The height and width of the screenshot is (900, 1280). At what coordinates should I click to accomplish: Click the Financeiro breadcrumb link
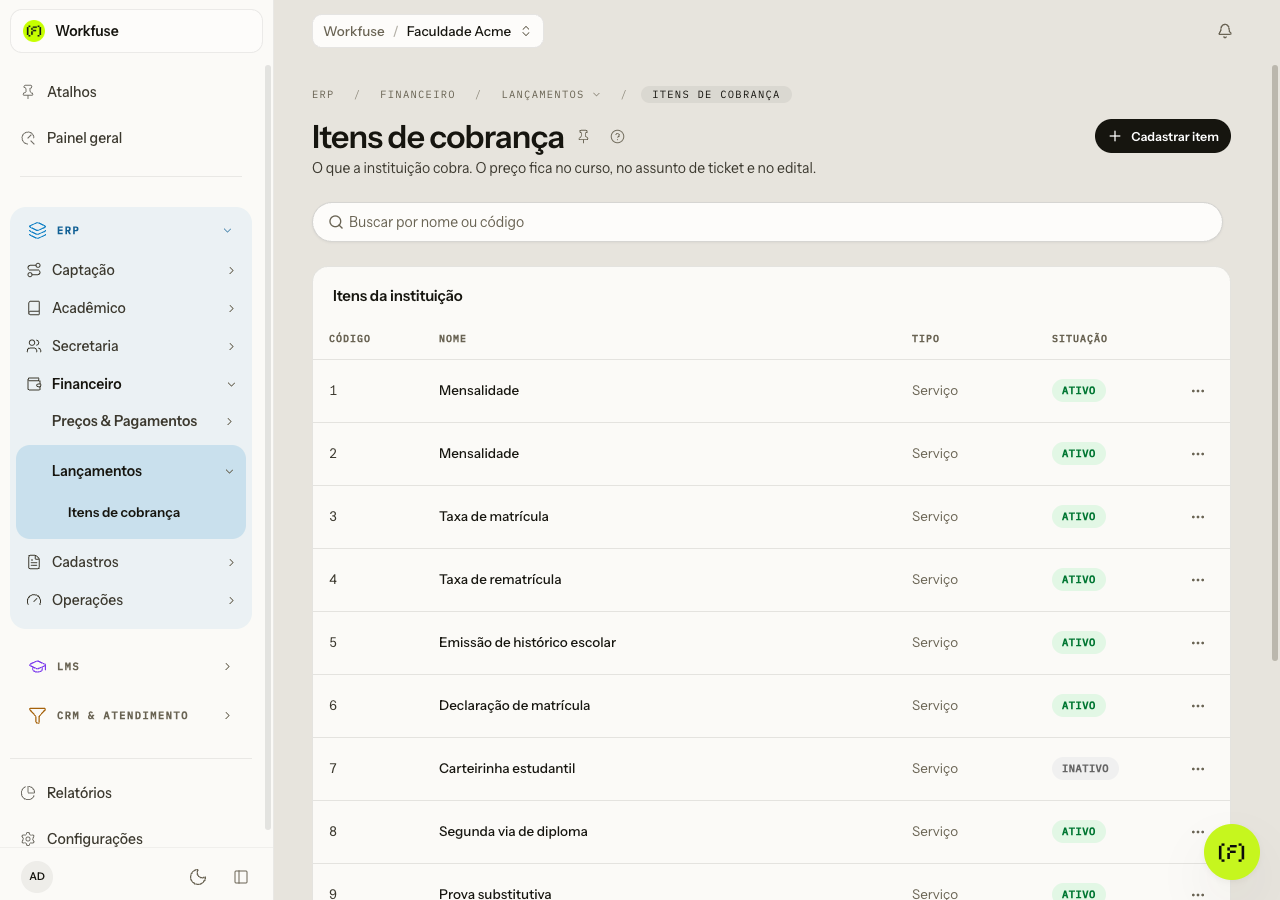(418, 94)
